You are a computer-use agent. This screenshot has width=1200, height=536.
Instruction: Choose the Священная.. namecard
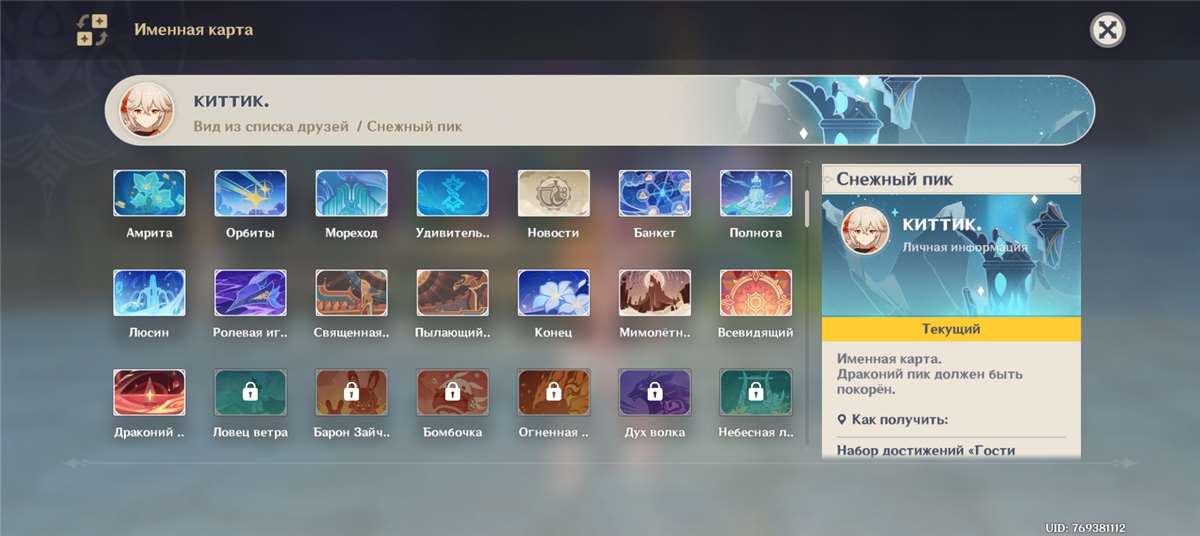(x=351, y=293)
